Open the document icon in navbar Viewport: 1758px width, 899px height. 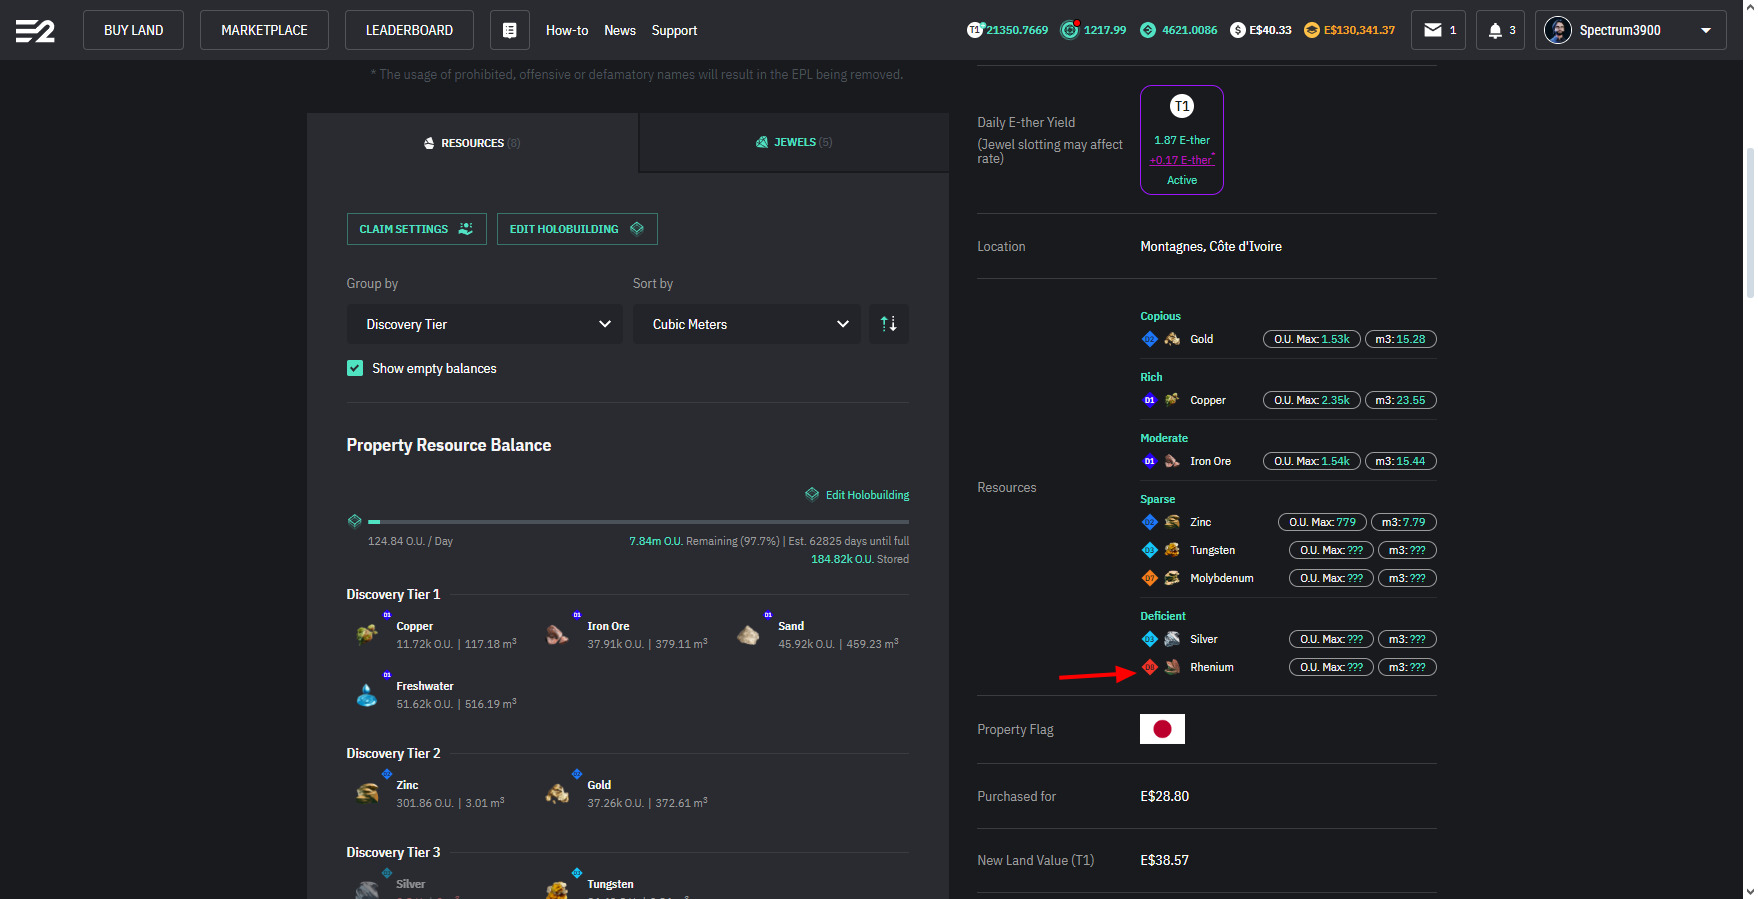pos(509,30)
